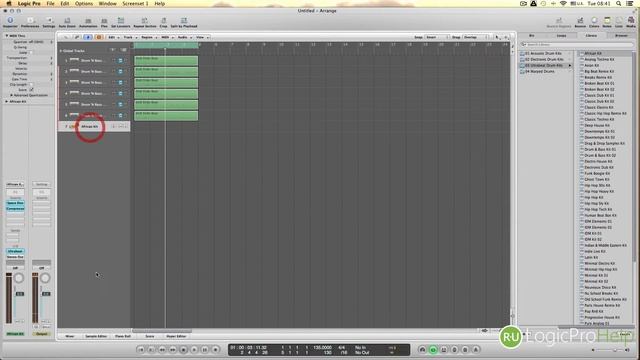
Task: Toggle the Media toolbar icon
Action: 631,22
